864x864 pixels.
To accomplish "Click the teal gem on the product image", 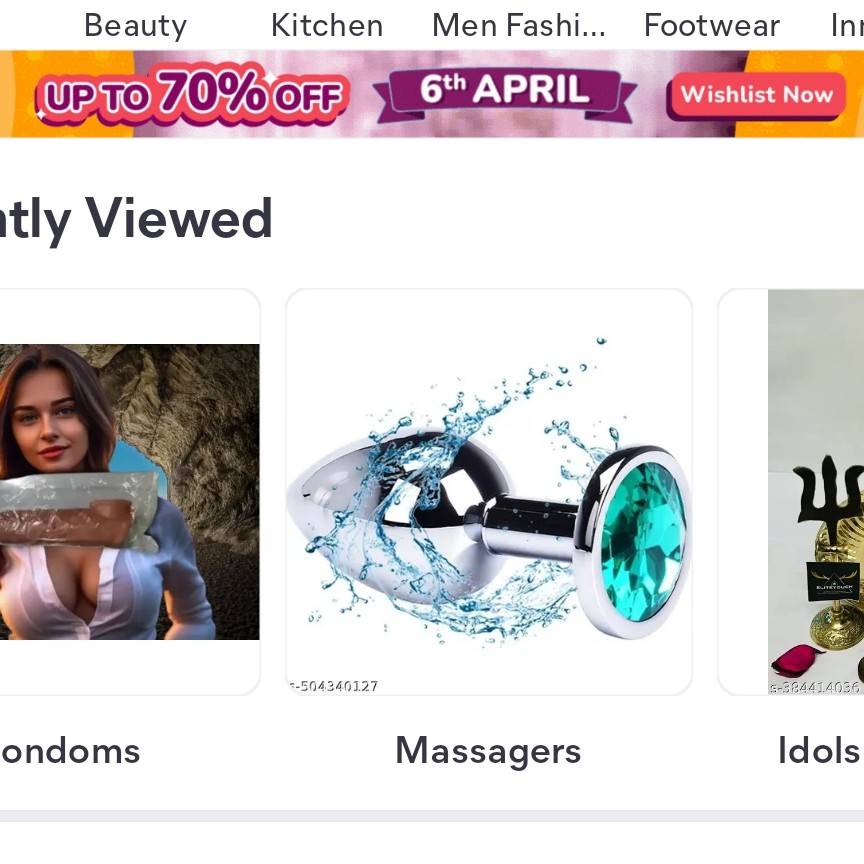I will (x=642, y=542).
